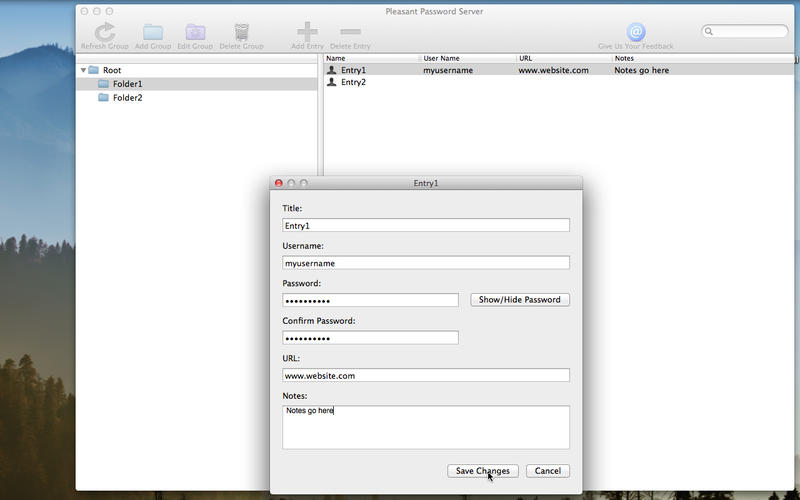Image resolution: width=800 pixels, height=500 pixels.
Task: Click the Refresh Group toolbar icon
Action: pos(104,33)
